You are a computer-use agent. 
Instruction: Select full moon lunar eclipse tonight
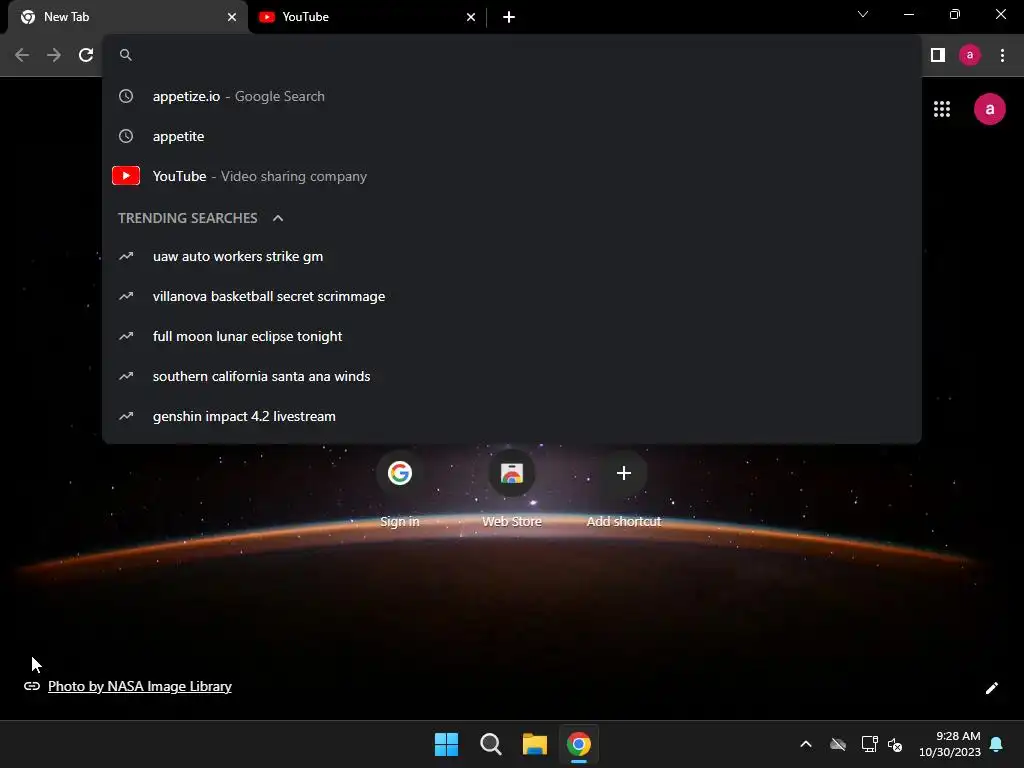pyautogui.click(x=512, y=336)
